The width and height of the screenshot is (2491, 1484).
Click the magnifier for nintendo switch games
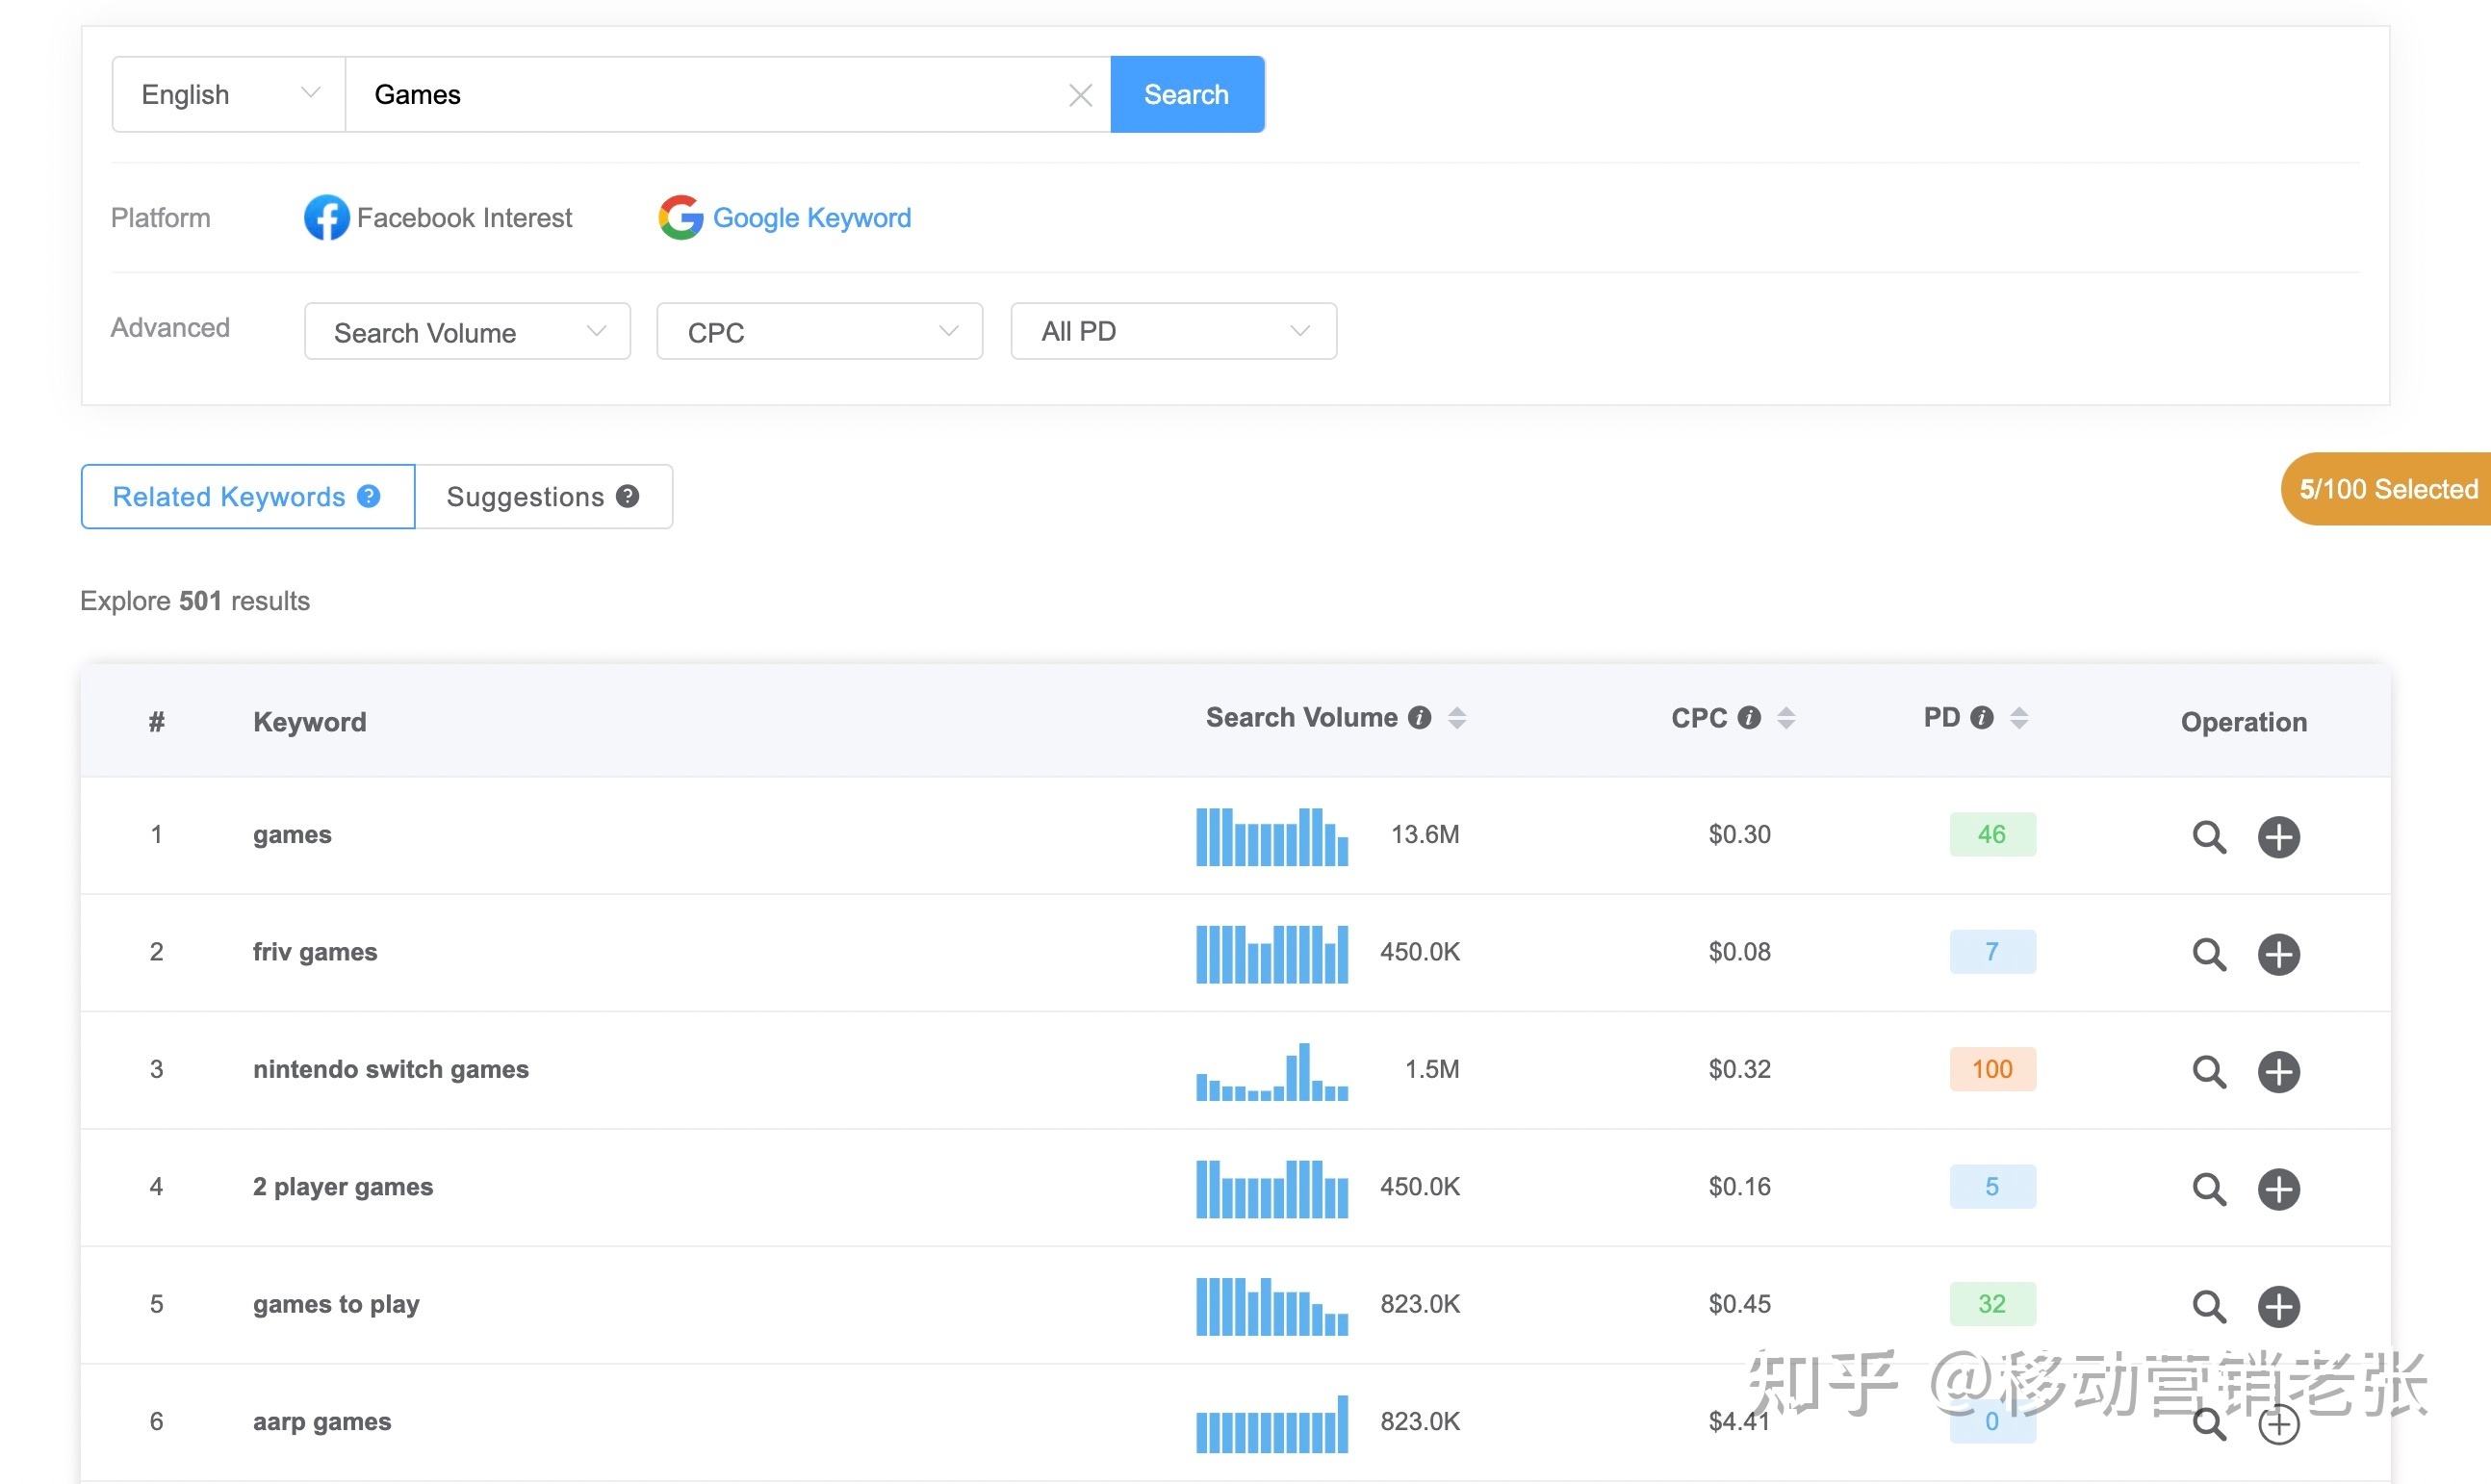pos(2209,1072)
